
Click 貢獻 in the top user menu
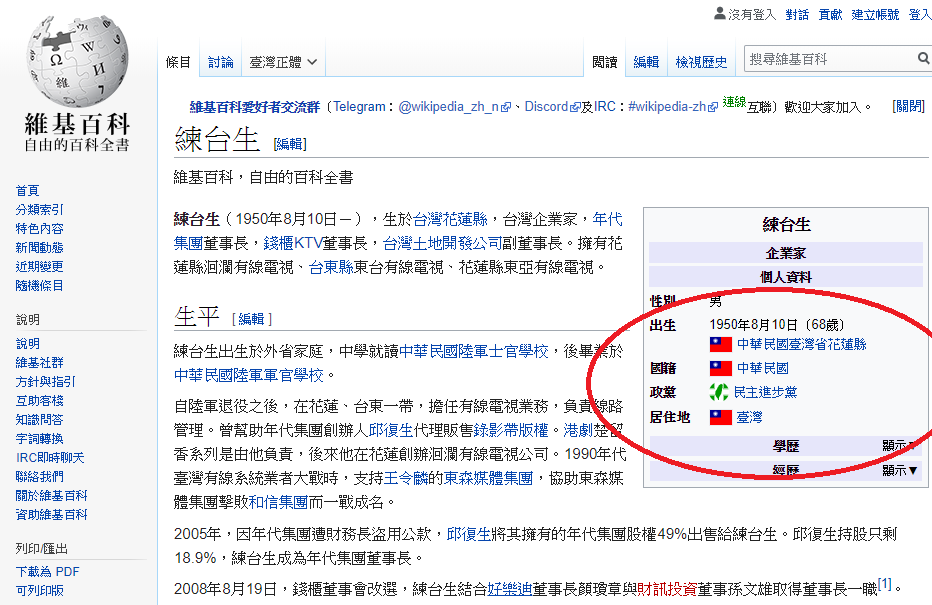[x=830, y=14]
